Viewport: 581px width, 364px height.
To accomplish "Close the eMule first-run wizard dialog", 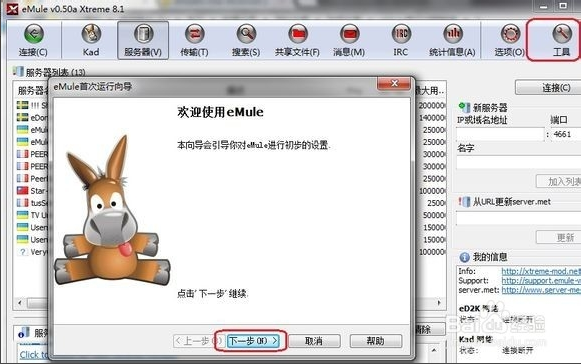I will coord(394,83).
